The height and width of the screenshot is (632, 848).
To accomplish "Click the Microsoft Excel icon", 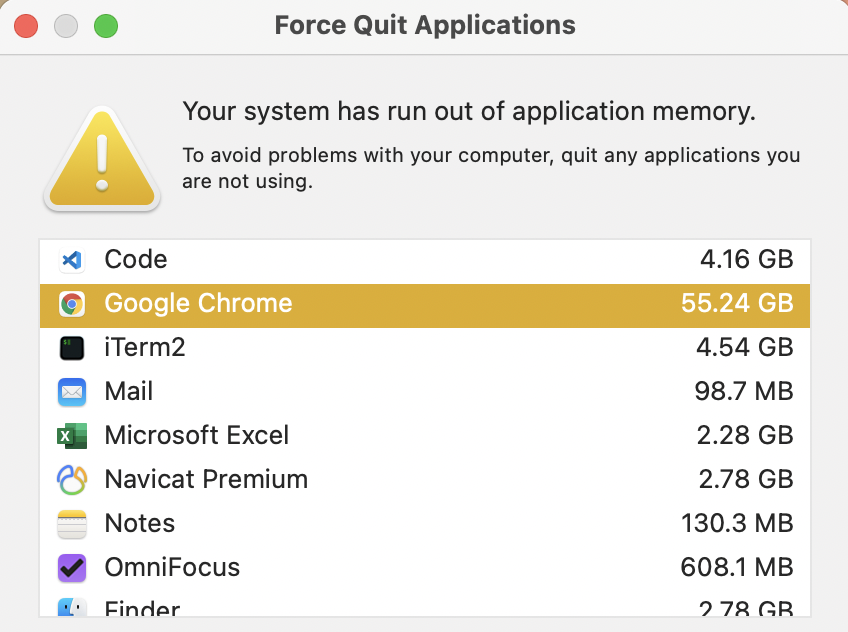I will pos(72,436).
